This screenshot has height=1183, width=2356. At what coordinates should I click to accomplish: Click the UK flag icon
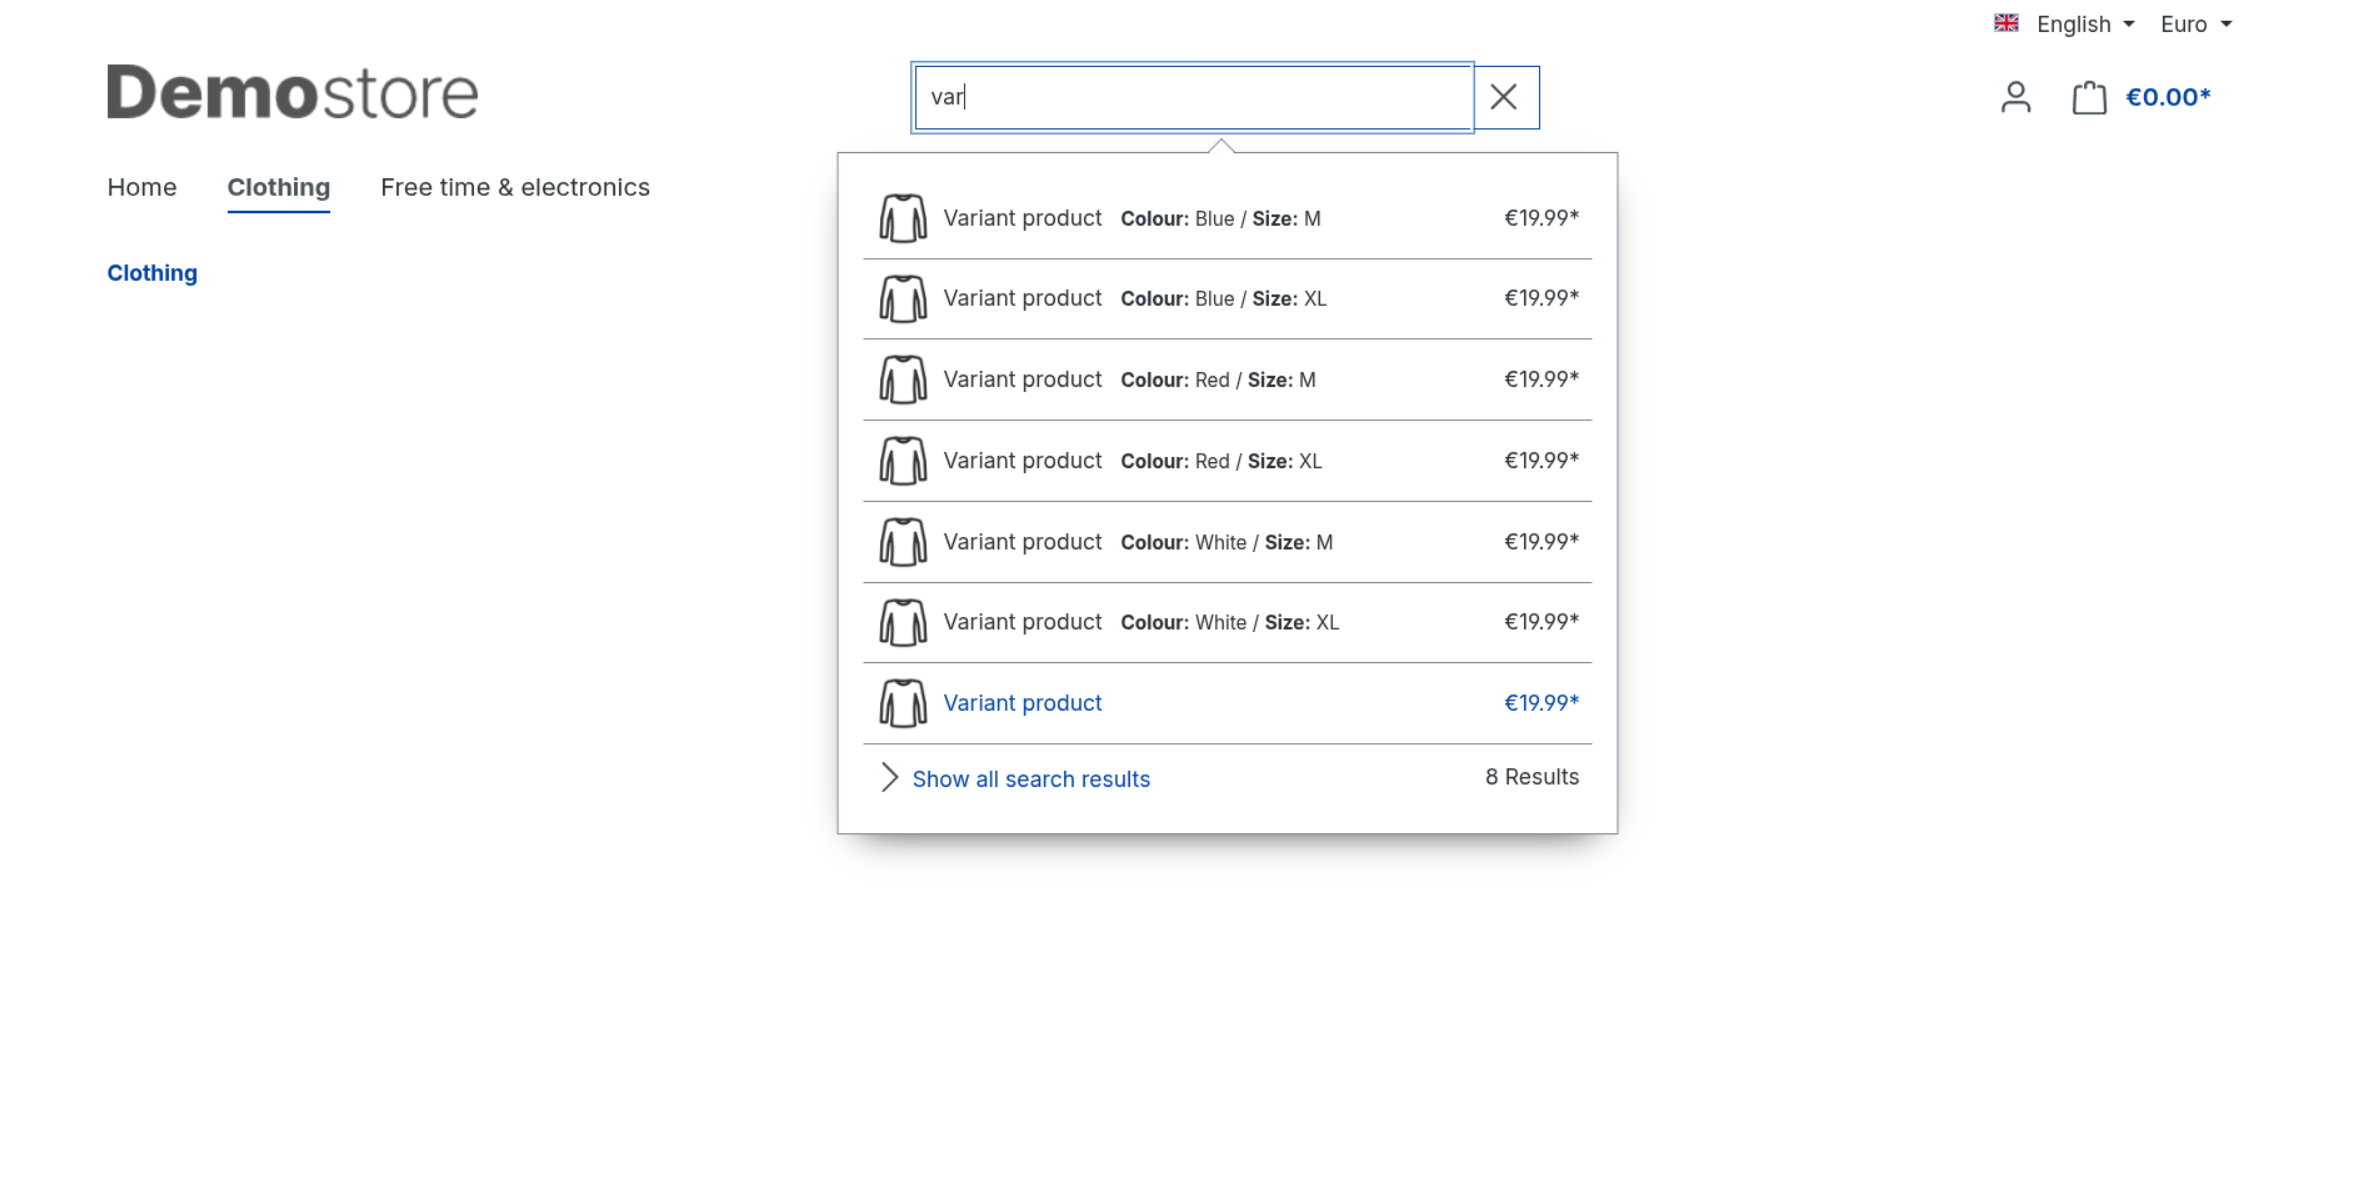pos(2005,23)
